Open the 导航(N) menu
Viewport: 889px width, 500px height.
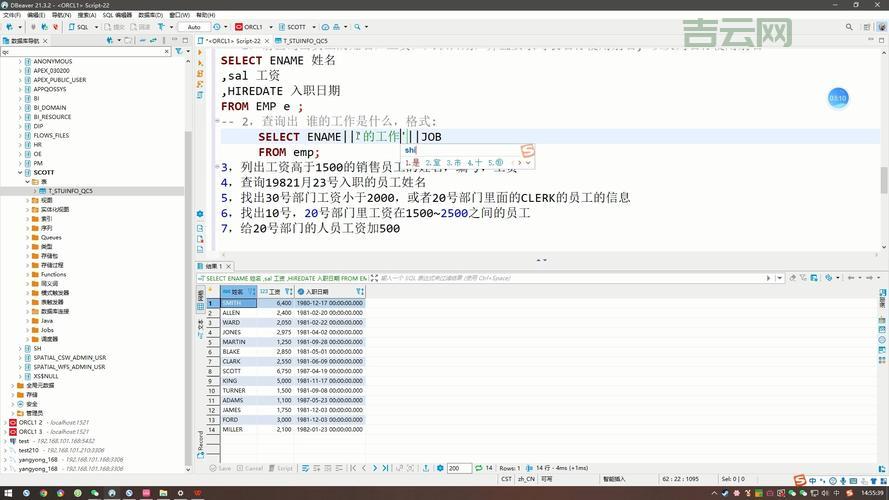tap(61, 15)
